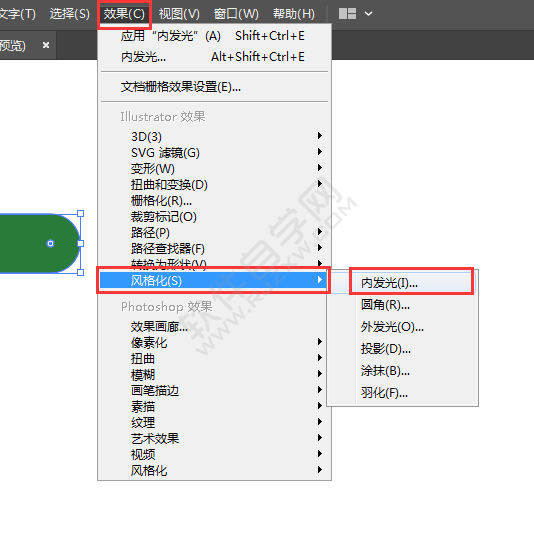The image size is (534, 533).
Task: Expand the 艺术效果 submenu
Action: point(215,438)
